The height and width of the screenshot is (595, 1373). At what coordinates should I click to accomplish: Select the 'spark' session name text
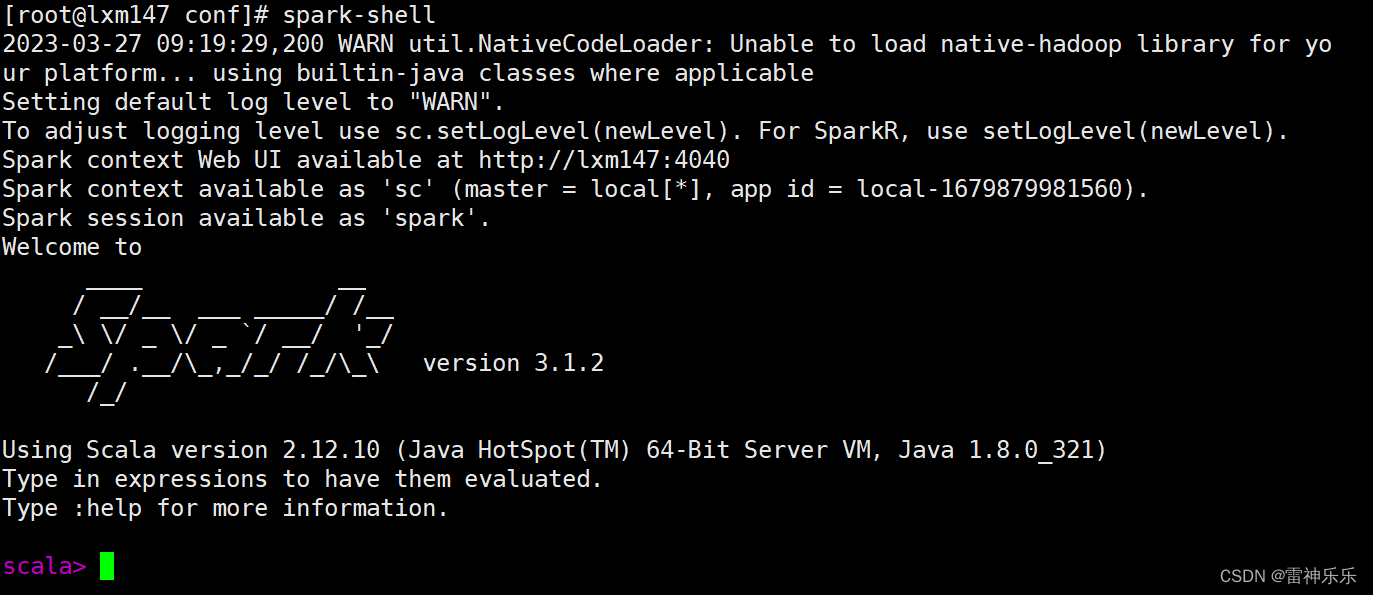[x=430, y=217]
